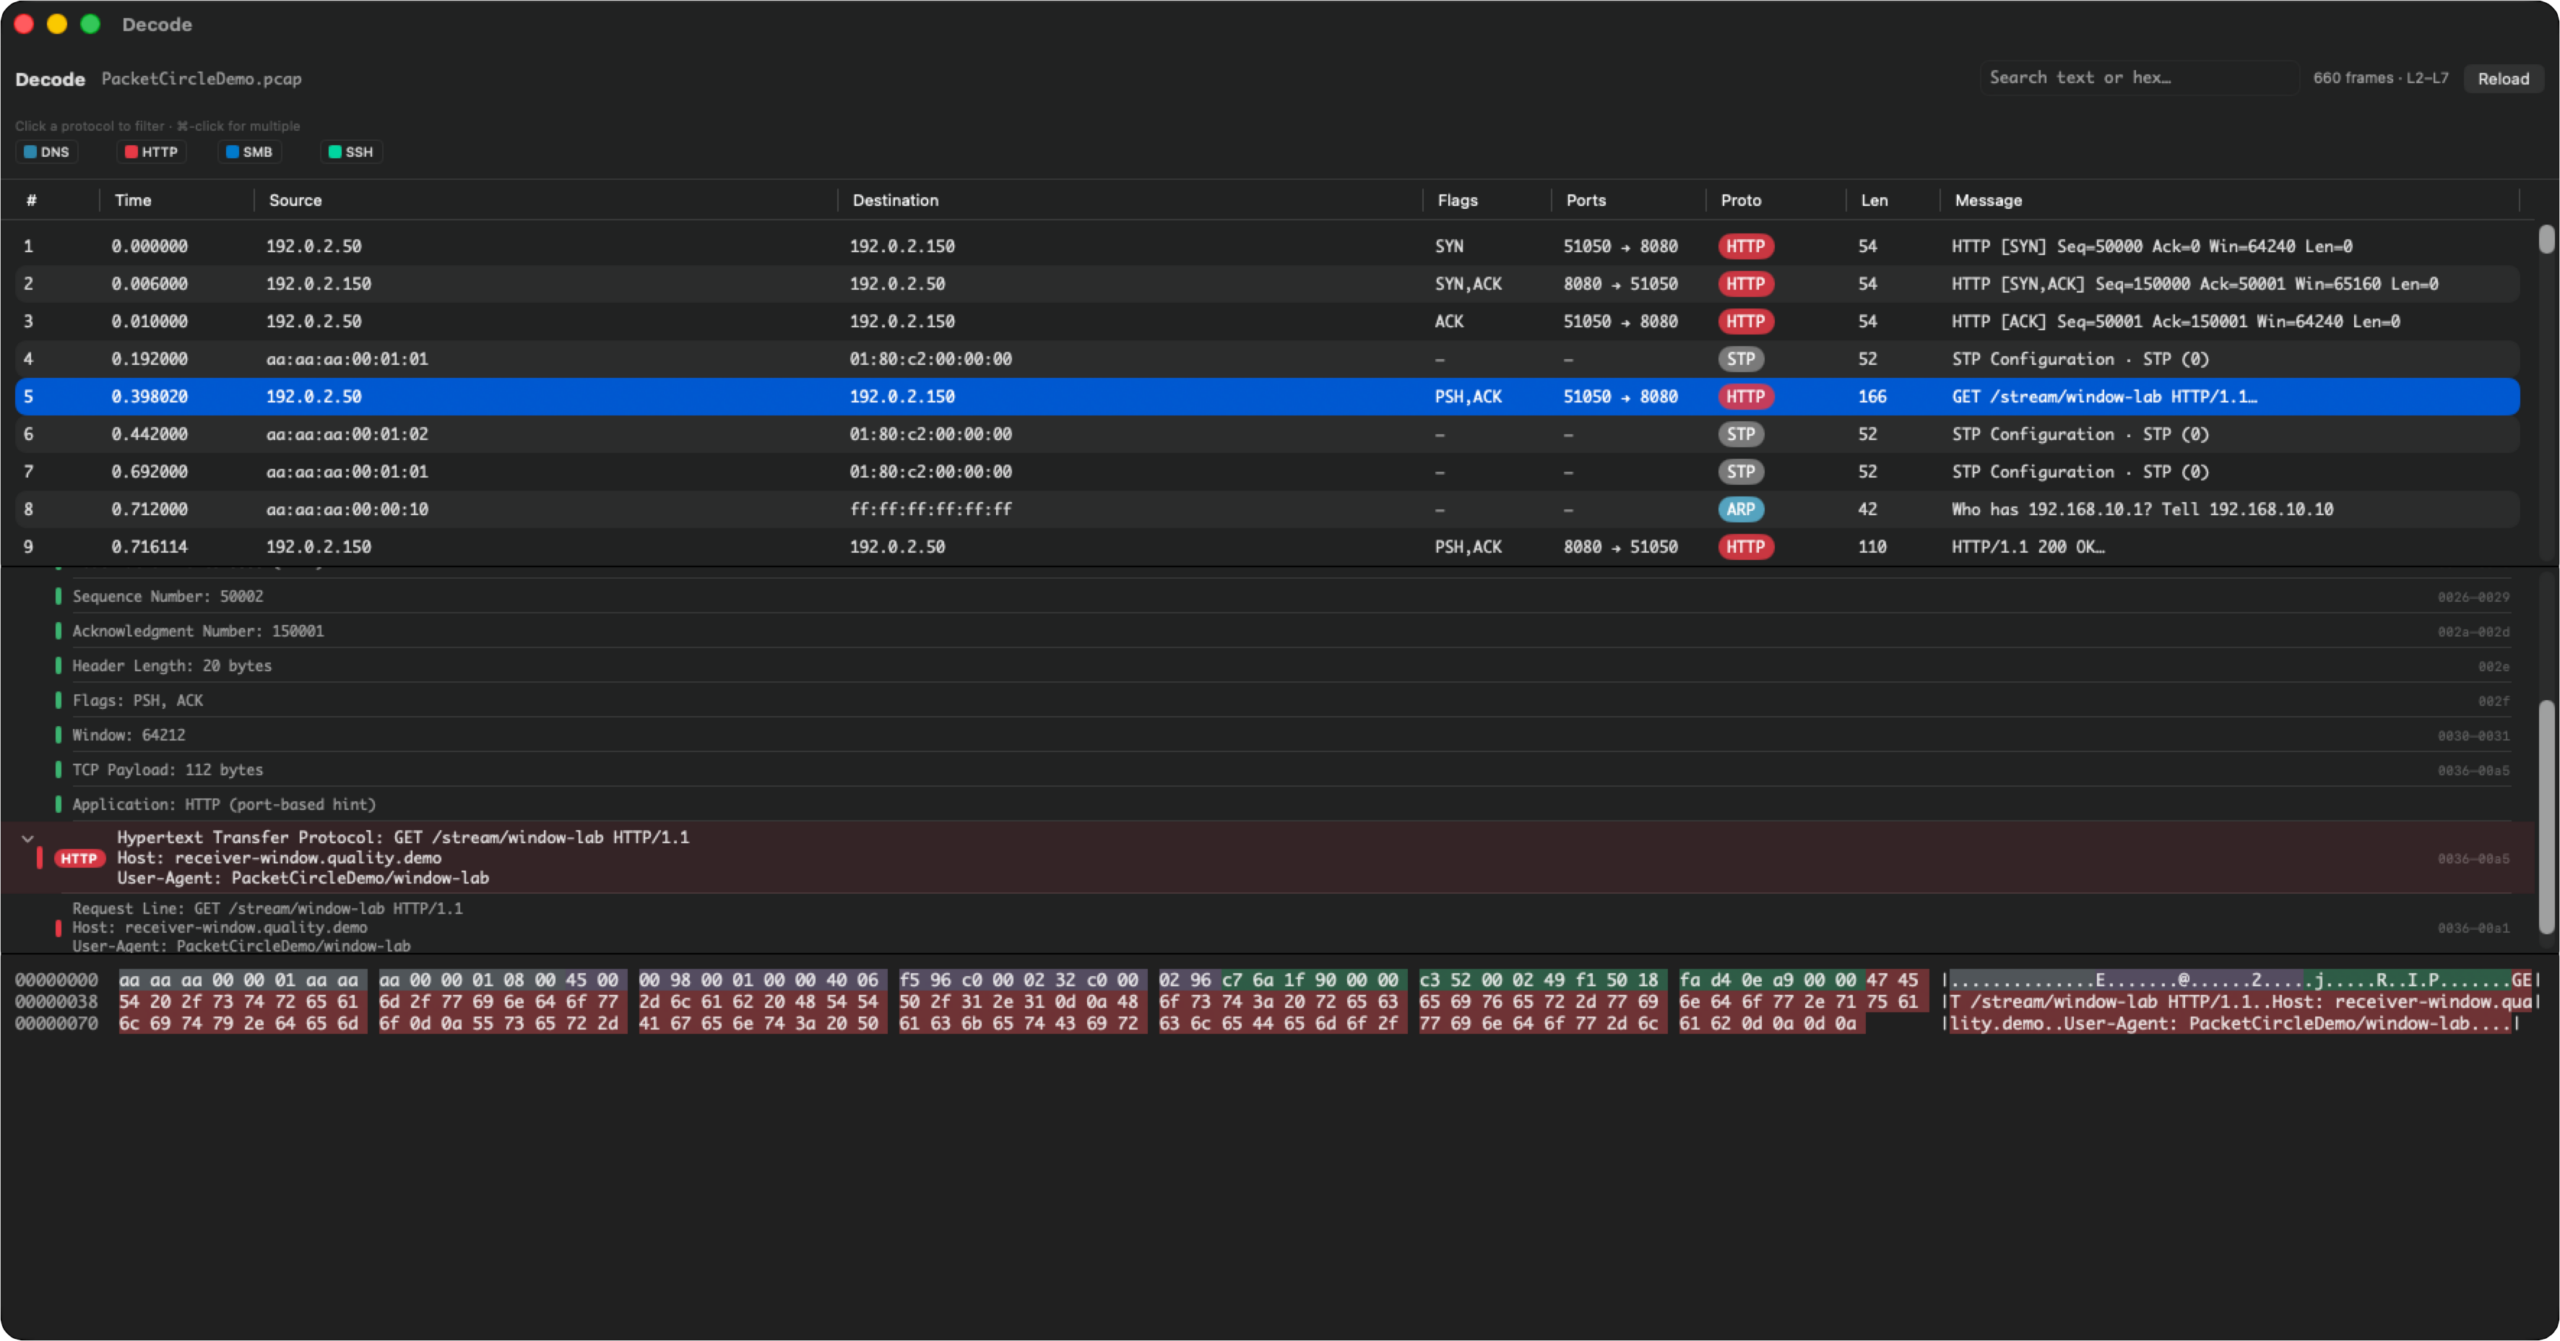Click the HTTP badge on frame 2
The width and height of the screenshot is (2560, 1341).
click(x=1745, y=284)
